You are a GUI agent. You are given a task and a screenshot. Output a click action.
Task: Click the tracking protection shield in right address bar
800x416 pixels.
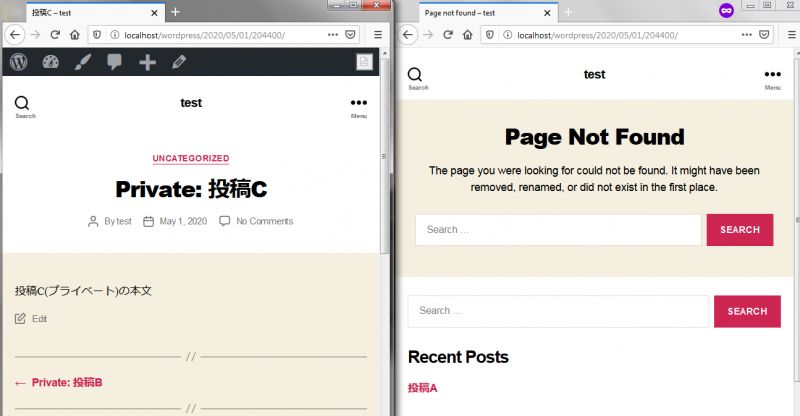point(490,35)
